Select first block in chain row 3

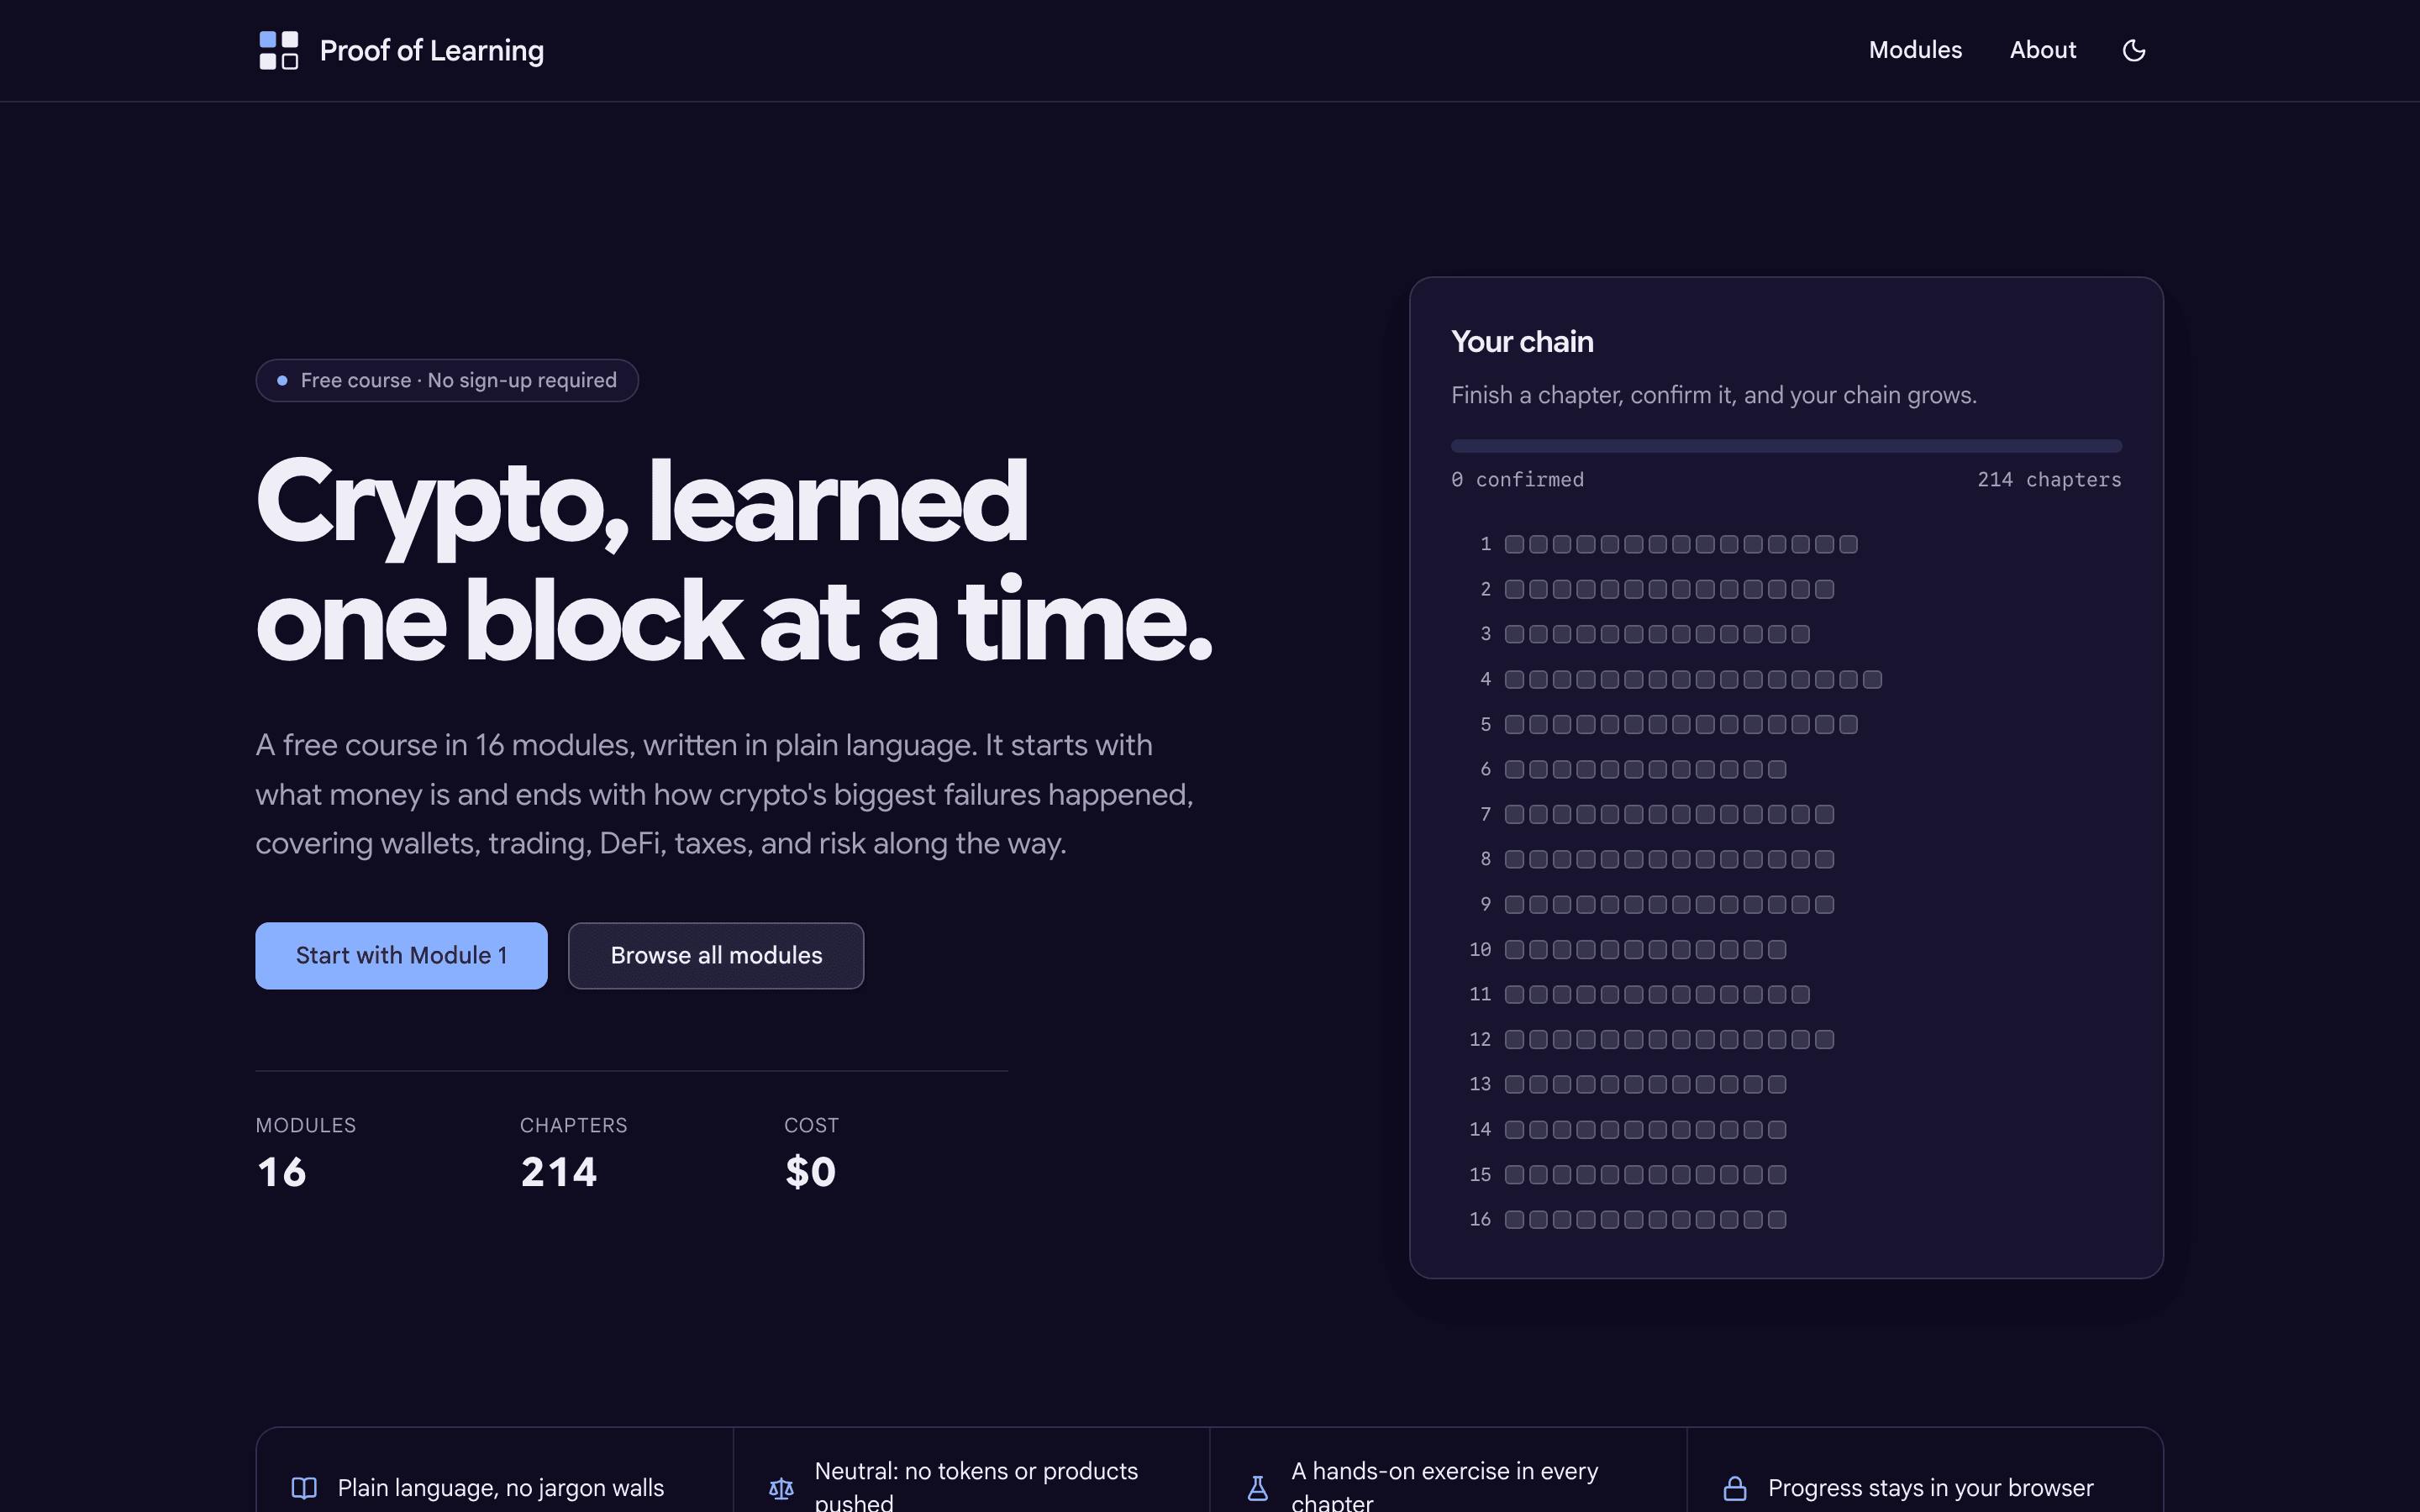pos(1514,634)
